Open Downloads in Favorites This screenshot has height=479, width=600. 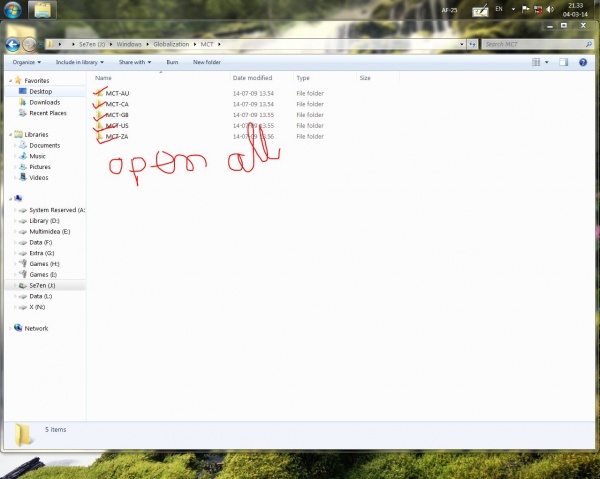[x=45, y=102]
